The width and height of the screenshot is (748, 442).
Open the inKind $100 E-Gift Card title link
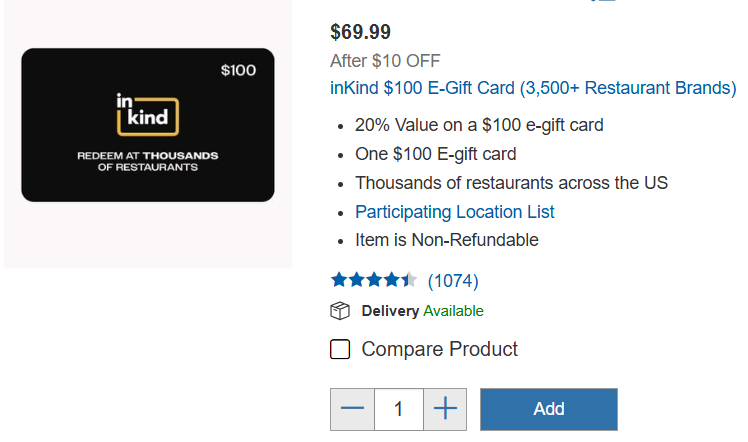[533, 88]
